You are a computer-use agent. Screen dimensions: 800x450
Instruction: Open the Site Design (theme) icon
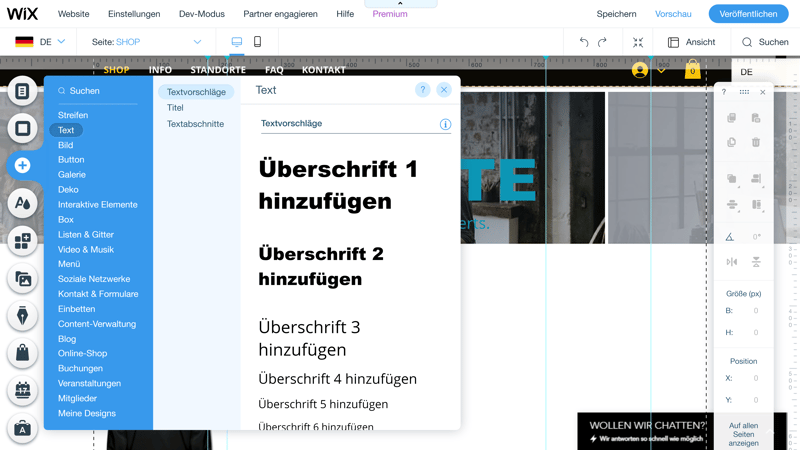coord(22,203)
